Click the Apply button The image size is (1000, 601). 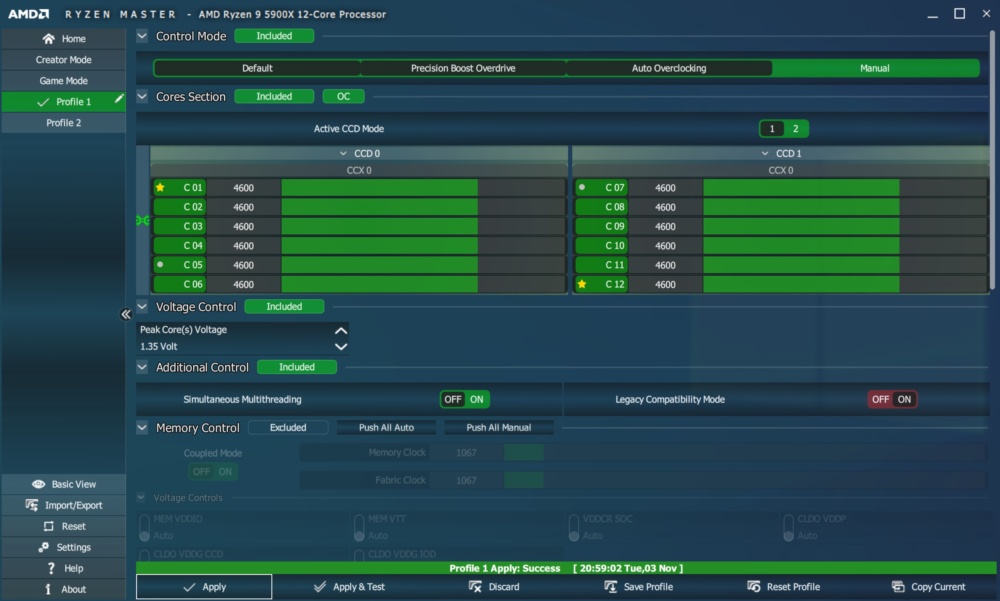(x=204, y=587)
